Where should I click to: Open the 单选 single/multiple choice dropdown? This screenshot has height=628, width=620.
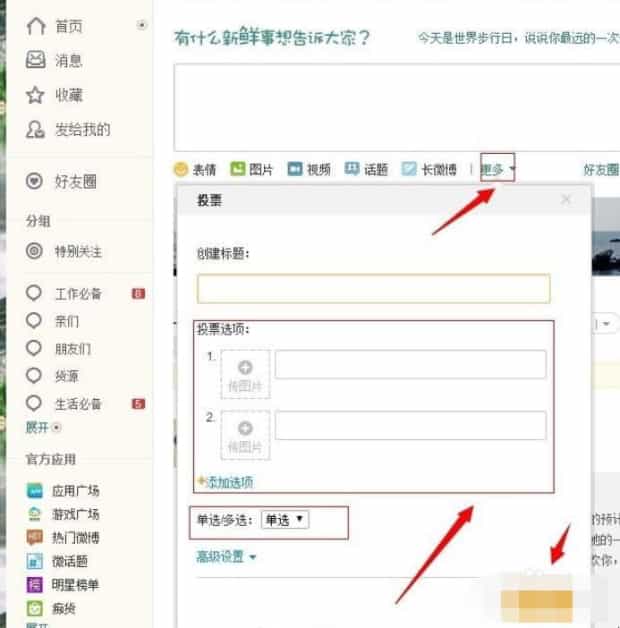286,520
